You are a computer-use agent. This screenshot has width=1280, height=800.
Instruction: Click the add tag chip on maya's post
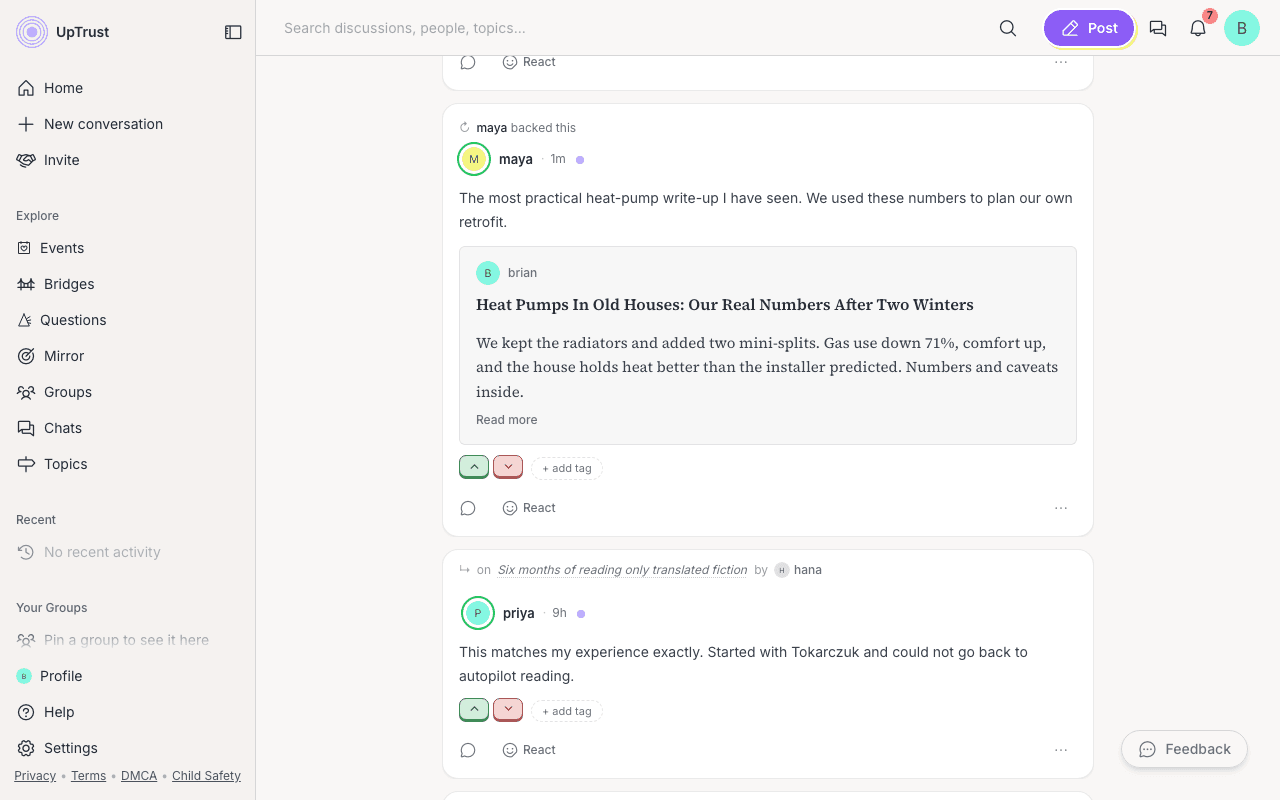coord(567,468)
